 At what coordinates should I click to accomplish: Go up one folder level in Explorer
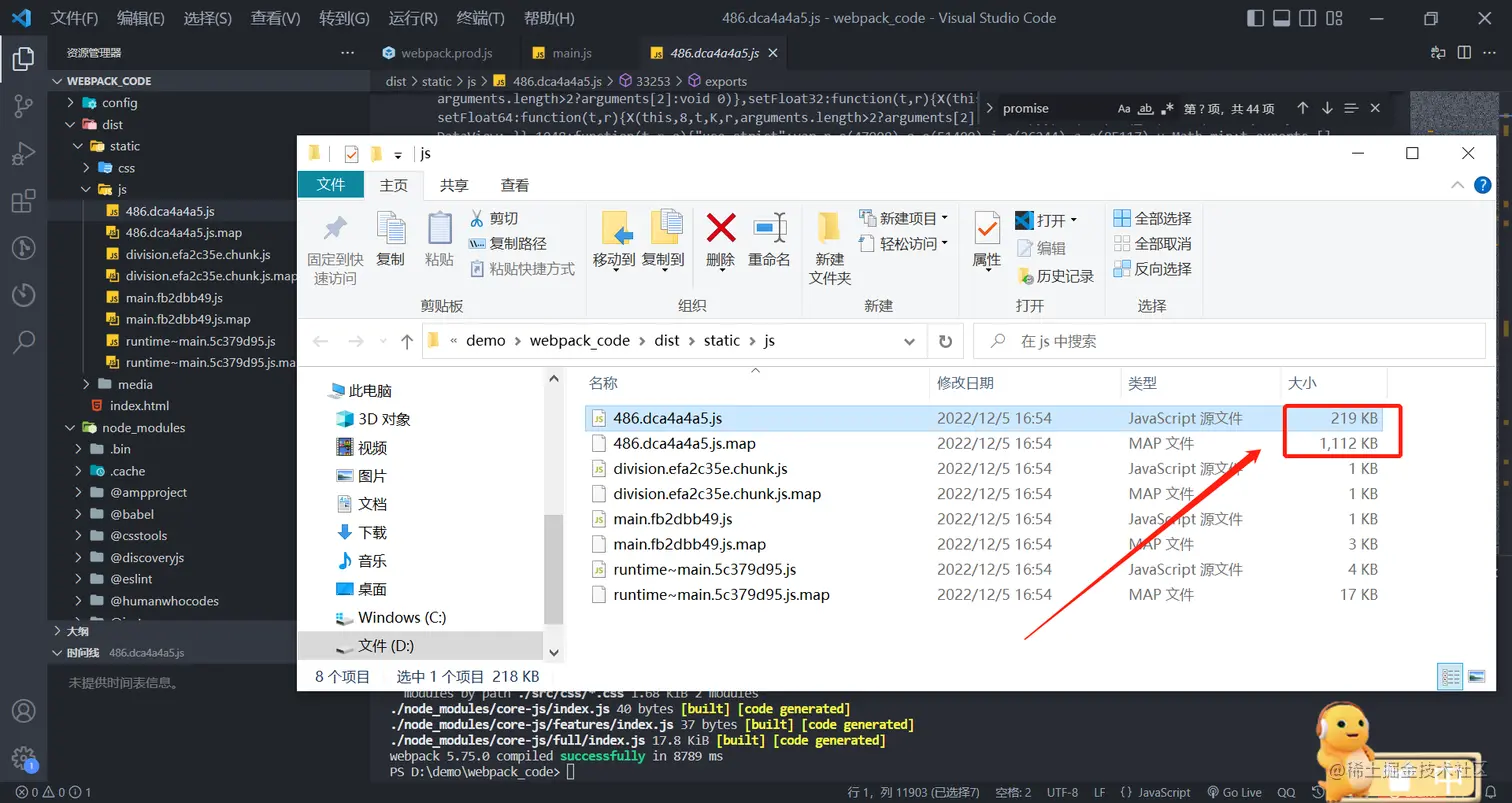[x=406, y=341]
